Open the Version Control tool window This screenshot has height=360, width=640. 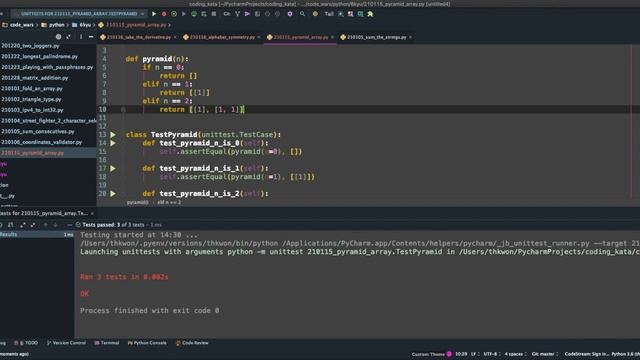[66, 343]
